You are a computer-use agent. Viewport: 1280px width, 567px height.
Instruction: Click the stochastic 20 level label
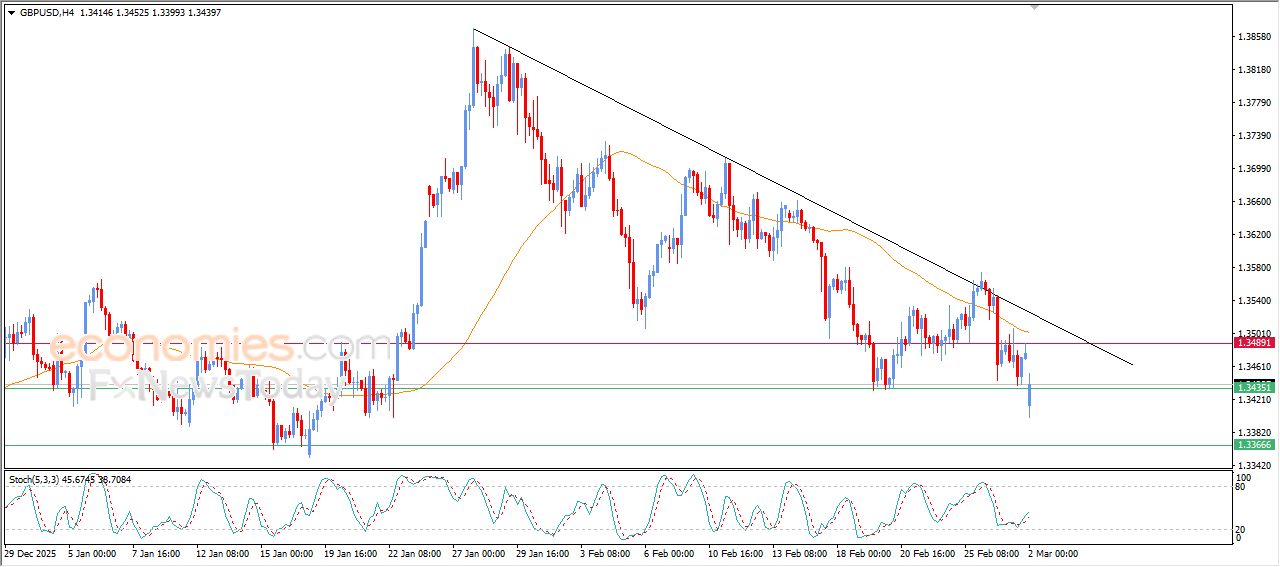tap(1242, 529)
